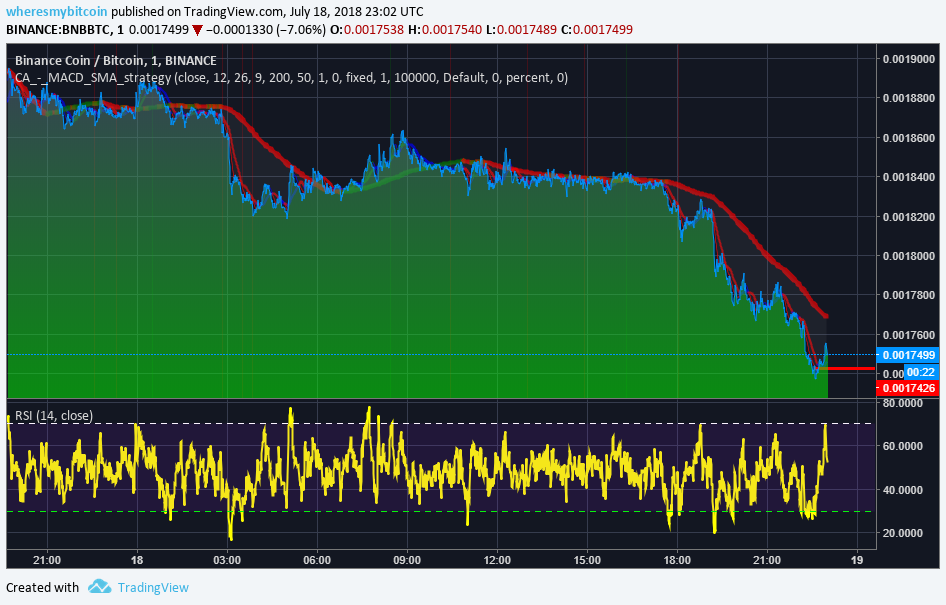Click the 18:00 time axis label
The image size is (946, 605).
677,560
